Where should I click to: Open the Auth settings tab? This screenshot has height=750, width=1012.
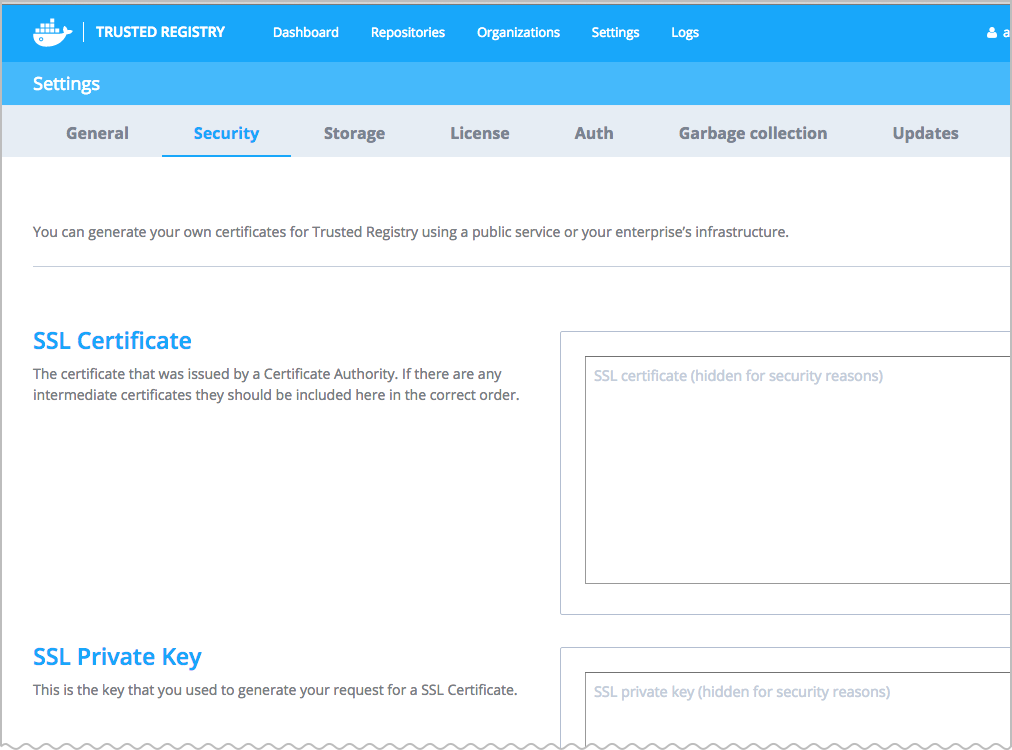[x=594, y=133]
